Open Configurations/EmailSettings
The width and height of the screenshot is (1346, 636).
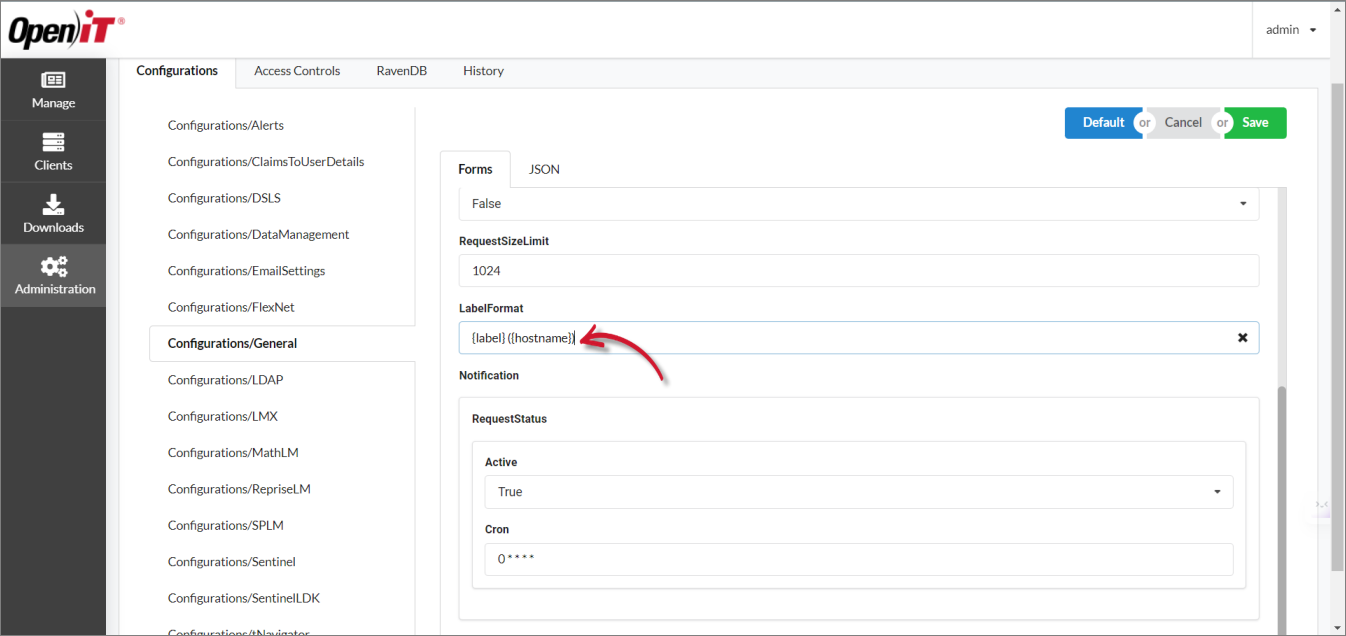246,270
